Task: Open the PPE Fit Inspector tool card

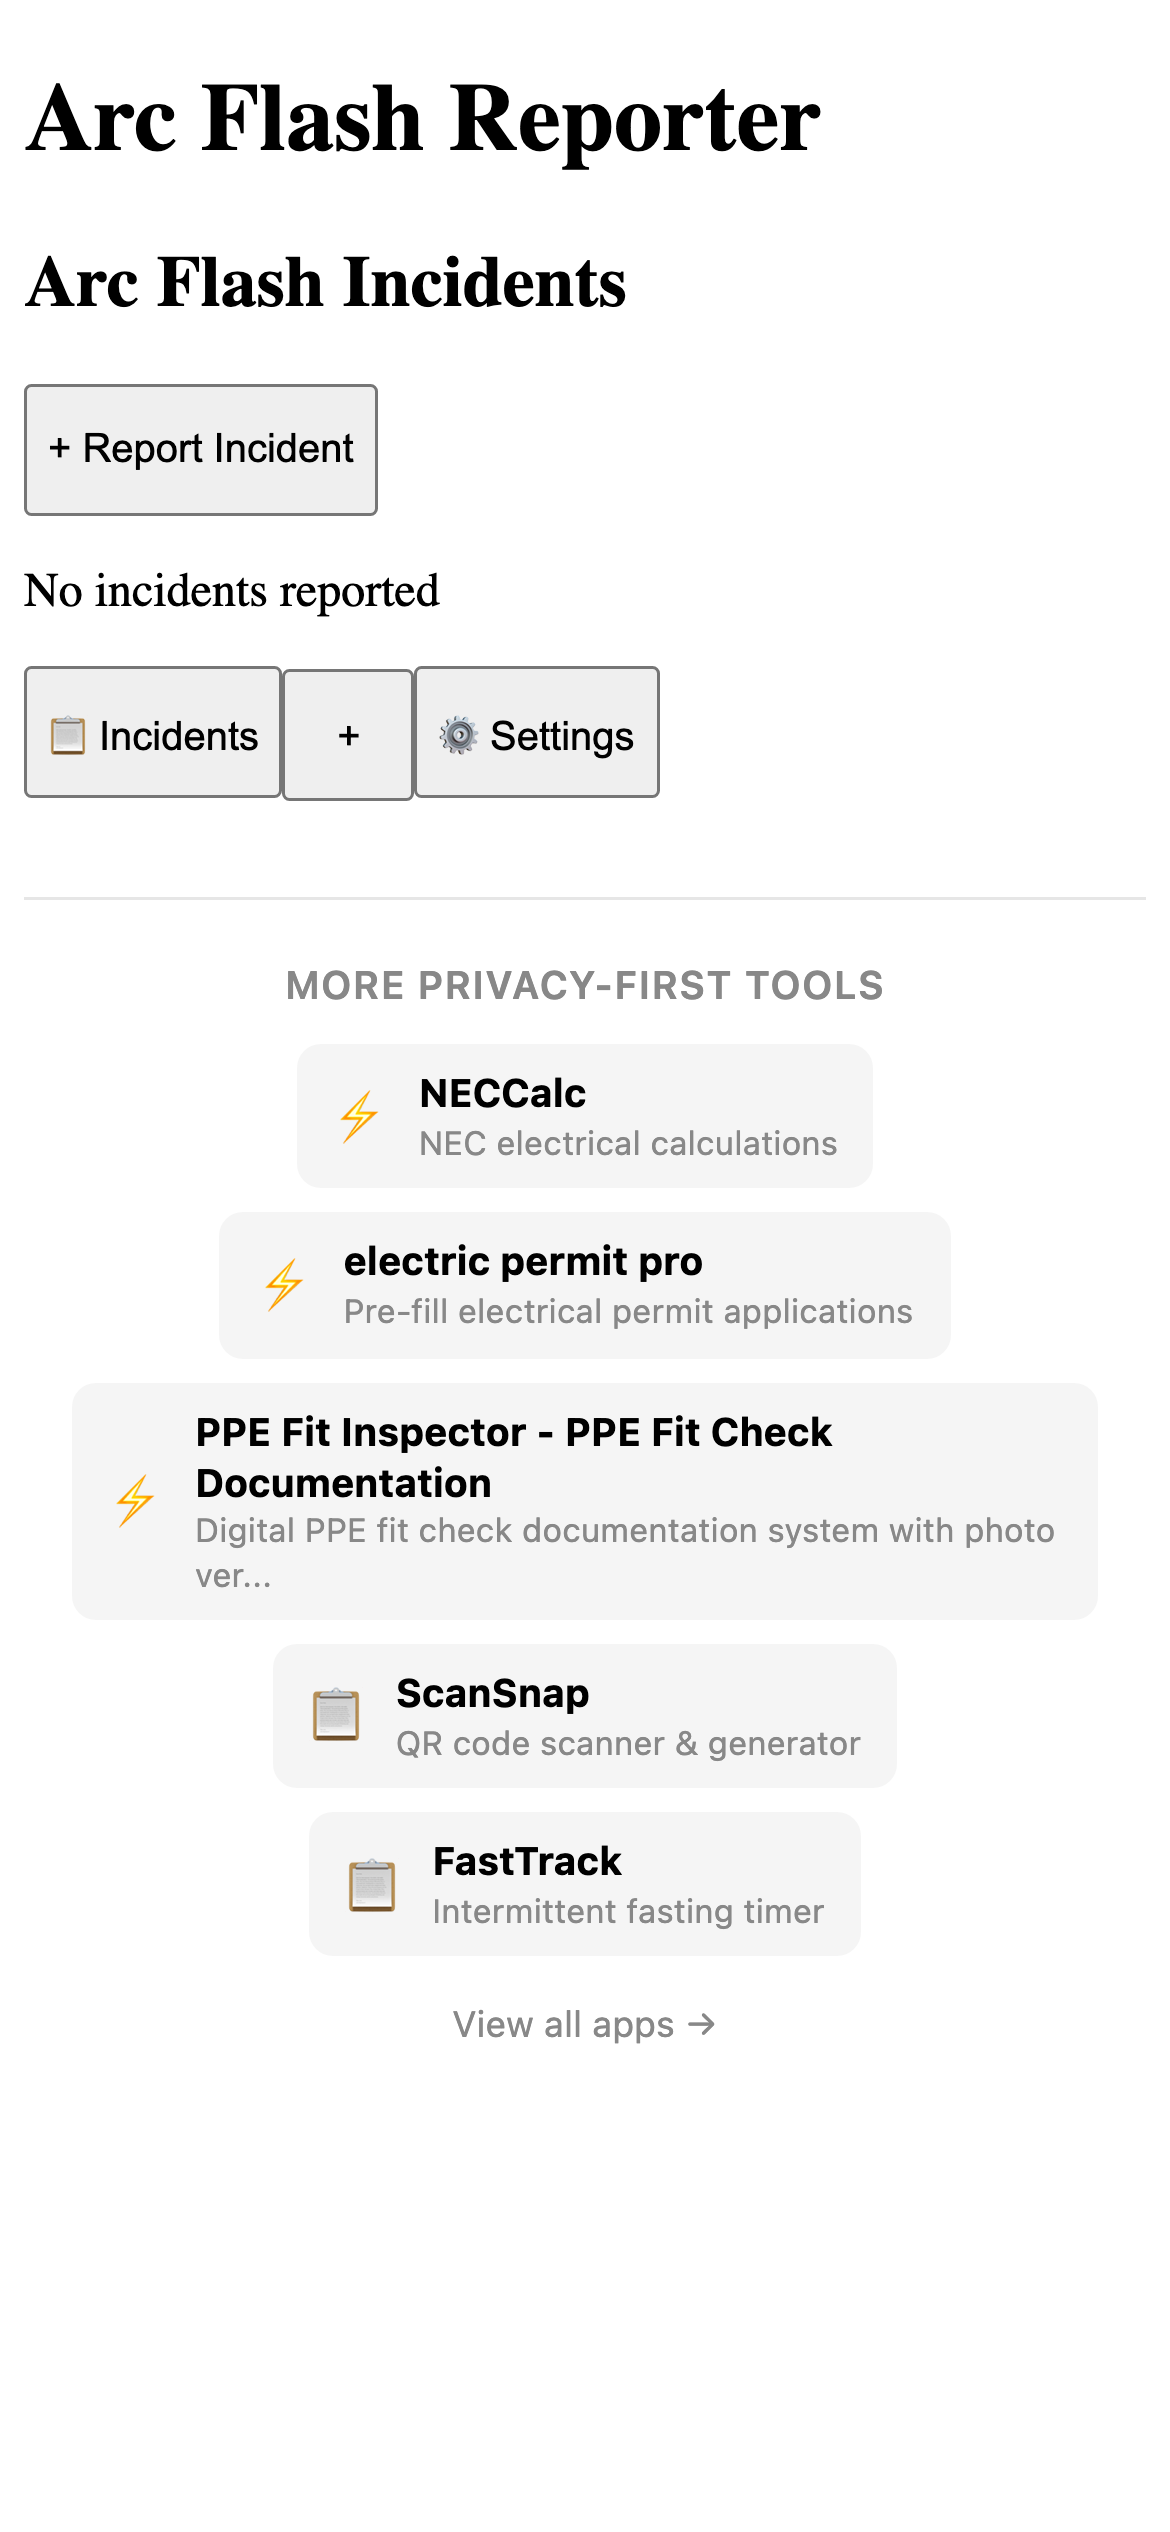Action: point(584,1500)
